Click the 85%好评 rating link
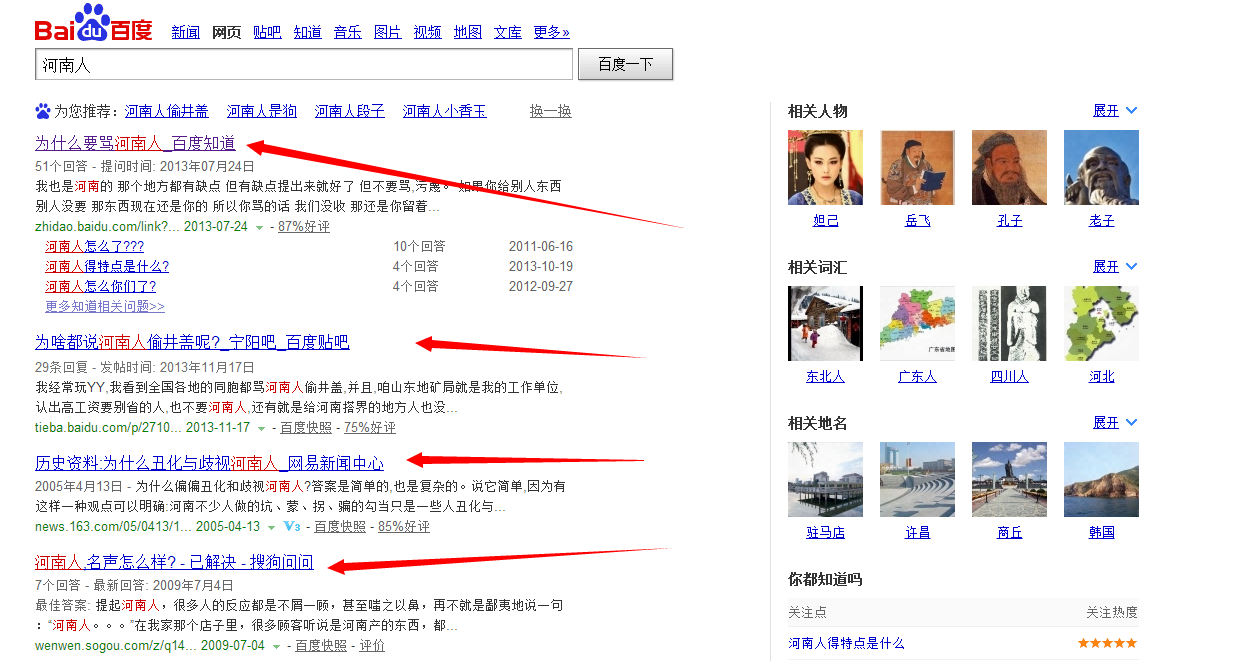This screenshot has height=661, width=1257. [404, 526]
